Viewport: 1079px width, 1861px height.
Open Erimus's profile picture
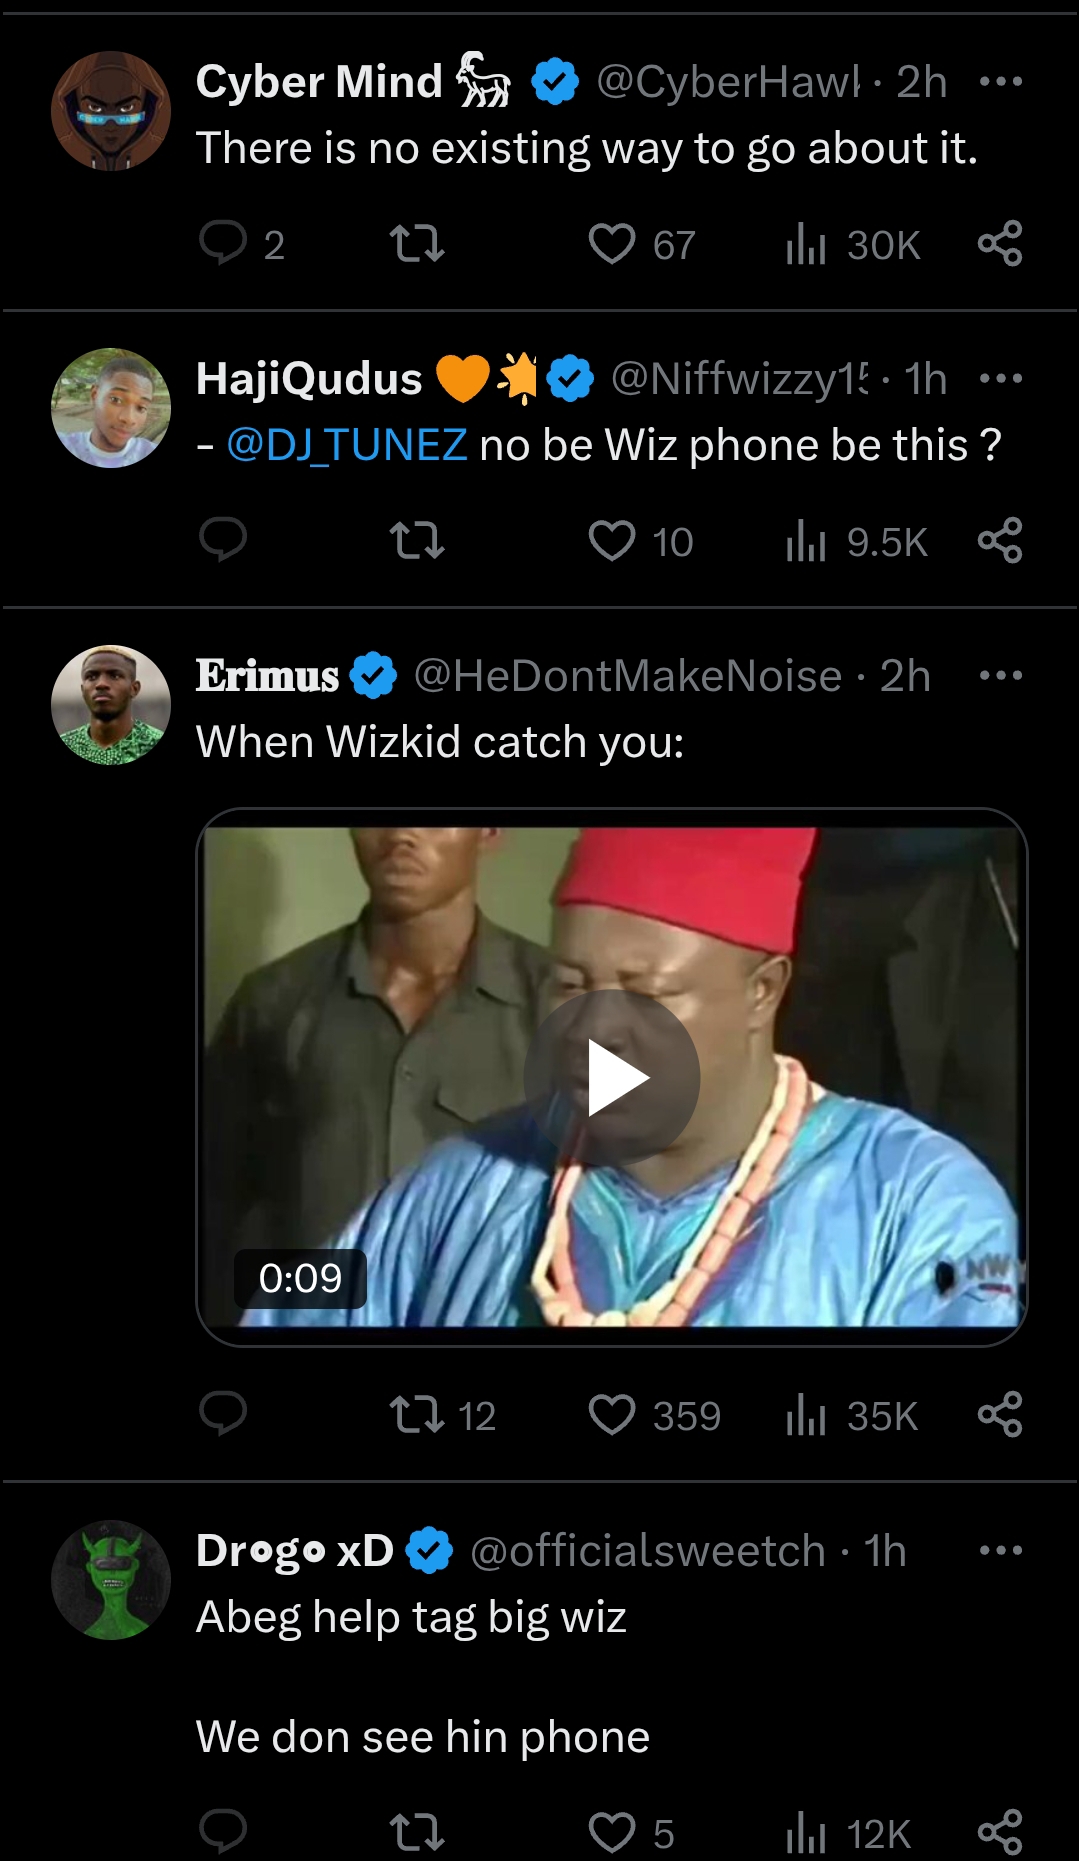(x=111, y=705)
